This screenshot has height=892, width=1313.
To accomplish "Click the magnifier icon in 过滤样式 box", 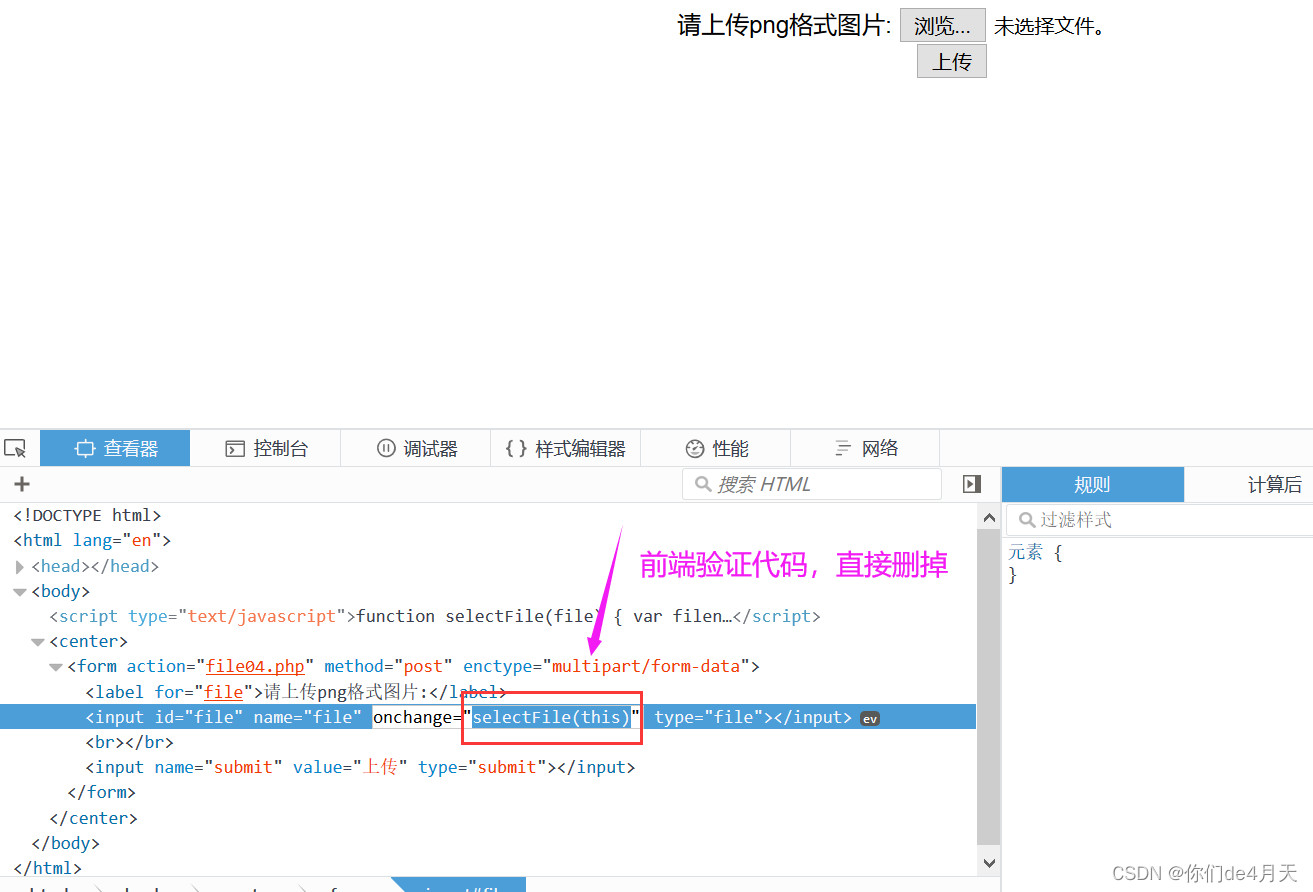I will coord(1028,519).
